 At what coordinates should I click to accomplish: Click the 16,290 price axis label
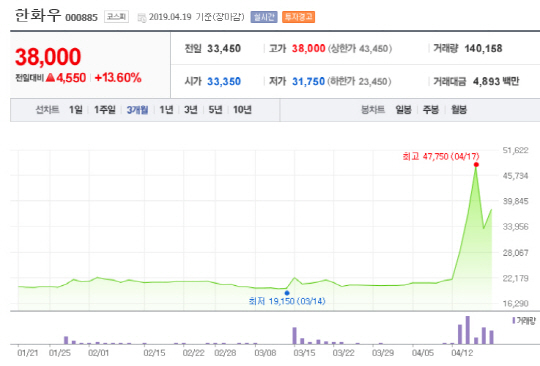pos(516,304)
